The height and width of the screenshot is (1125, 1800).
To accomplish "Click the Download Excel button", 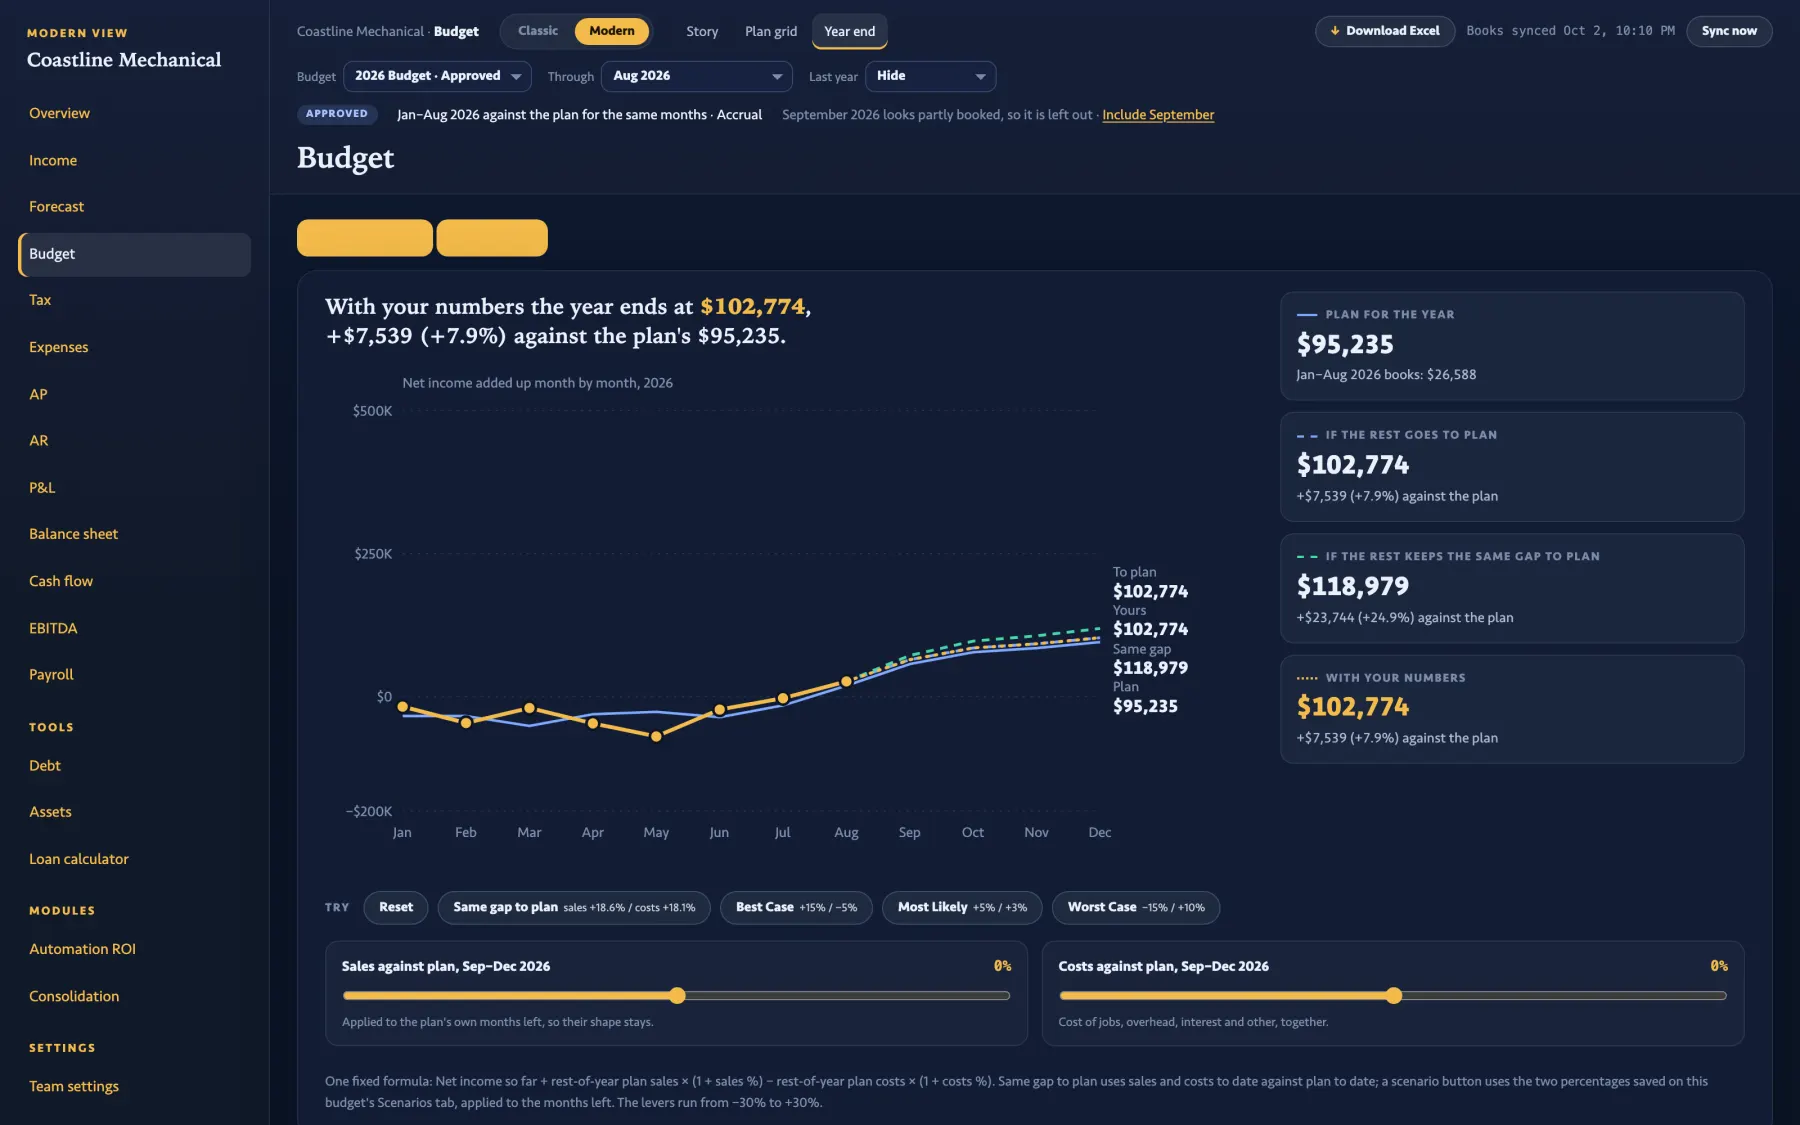I will point(1385,31).
